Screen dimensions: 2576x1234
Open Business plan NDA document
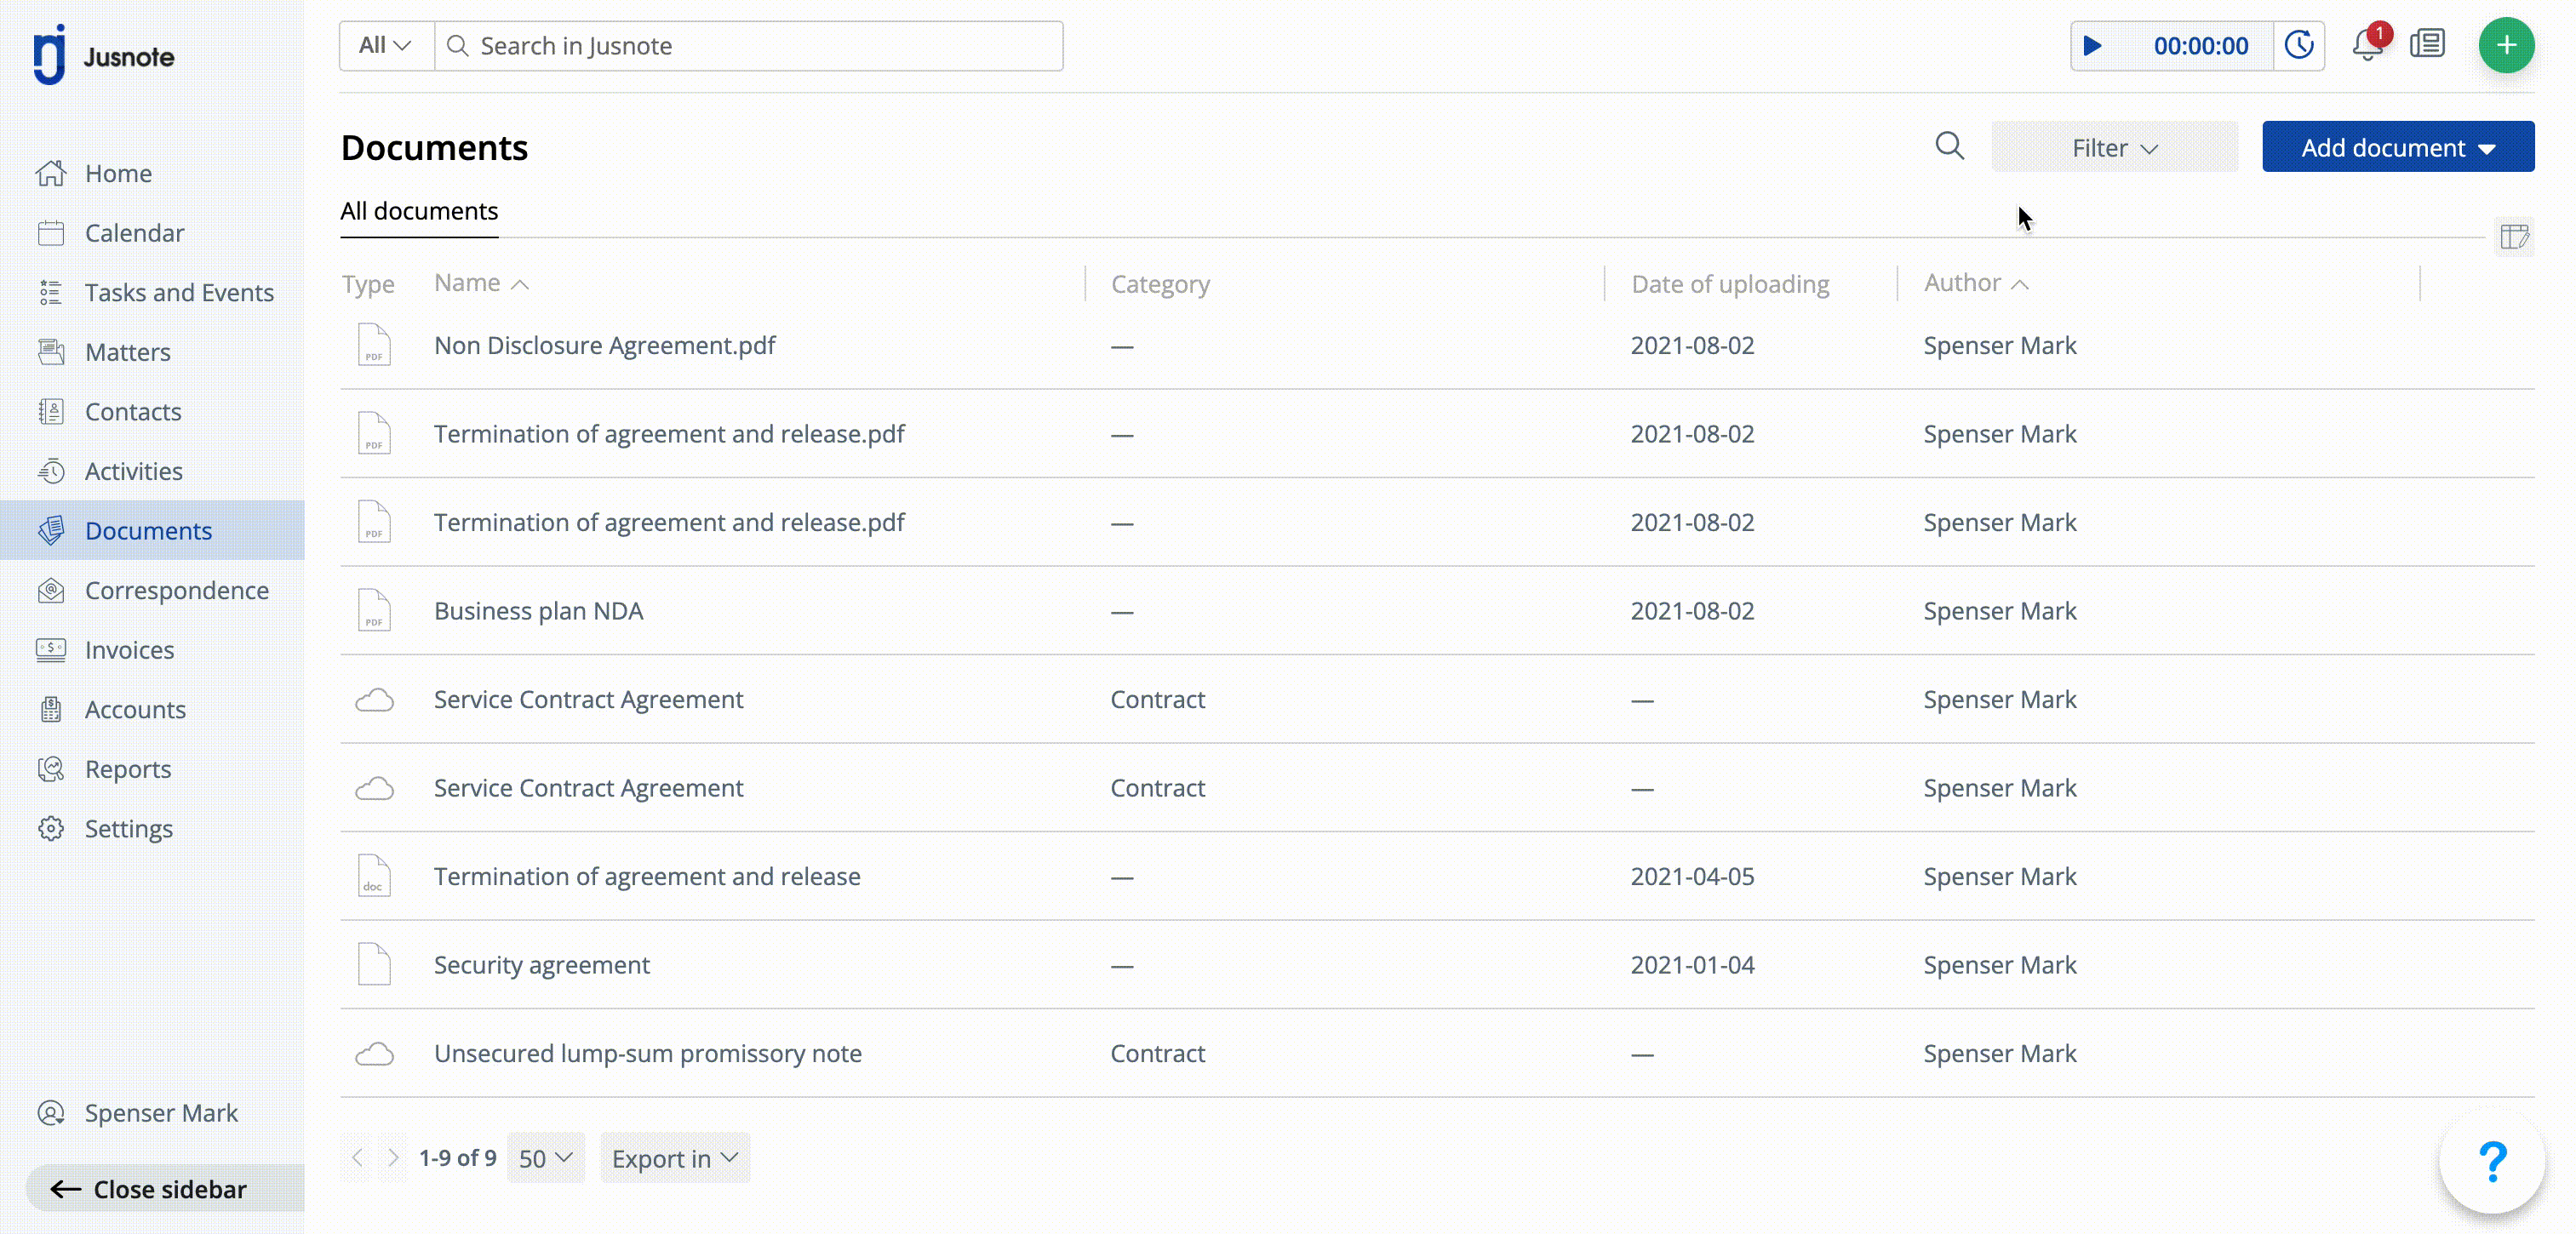click(x=538, y=610)
